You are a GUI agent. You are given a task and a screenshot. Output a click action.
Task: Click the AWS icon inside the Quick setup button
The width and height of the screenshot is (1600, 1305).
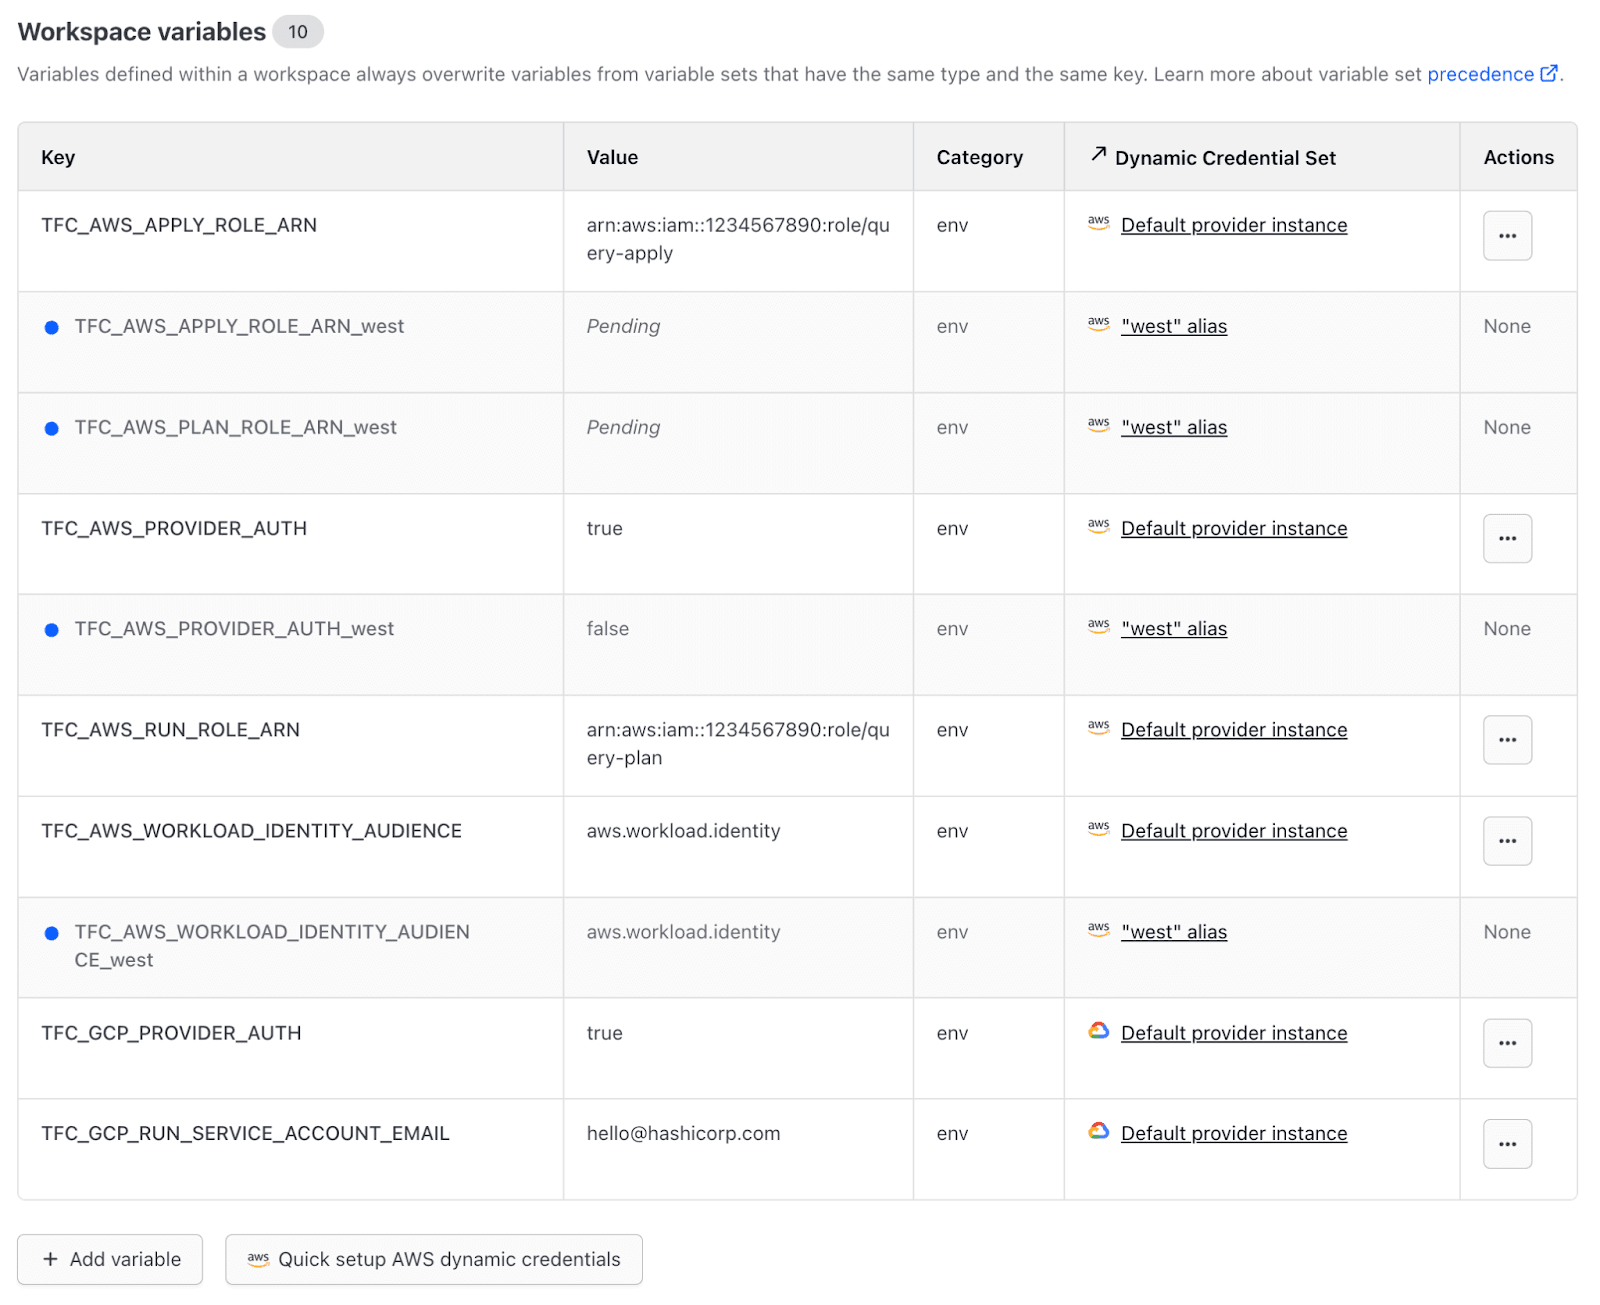259,1259
